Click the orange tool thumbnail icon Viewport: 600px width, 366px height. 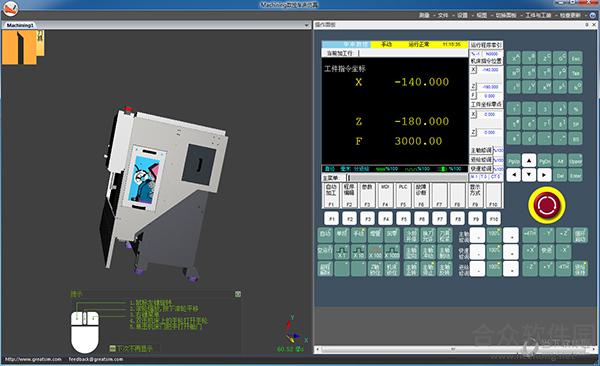pos(23,47)
